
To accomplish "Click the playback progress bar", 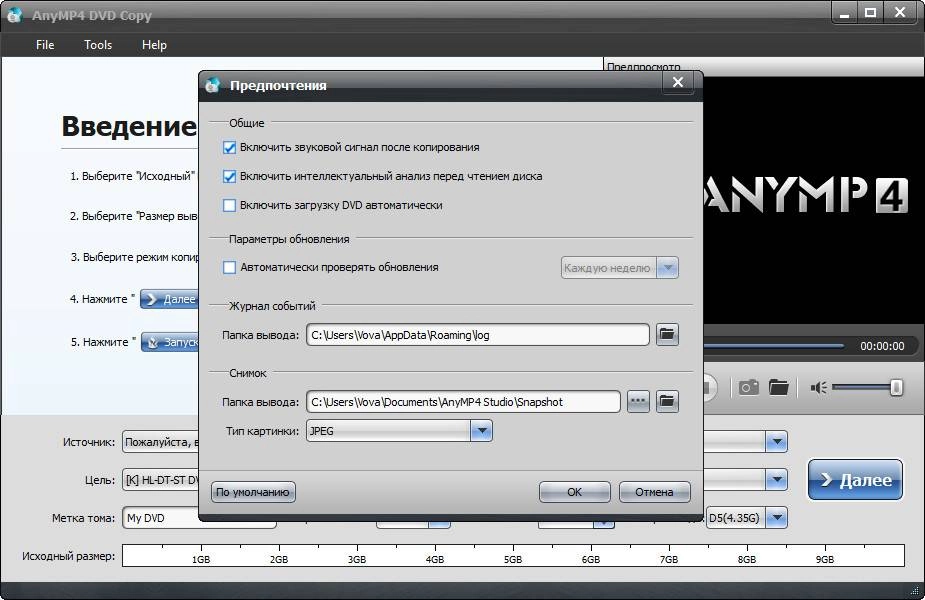I will coord(774,346).
